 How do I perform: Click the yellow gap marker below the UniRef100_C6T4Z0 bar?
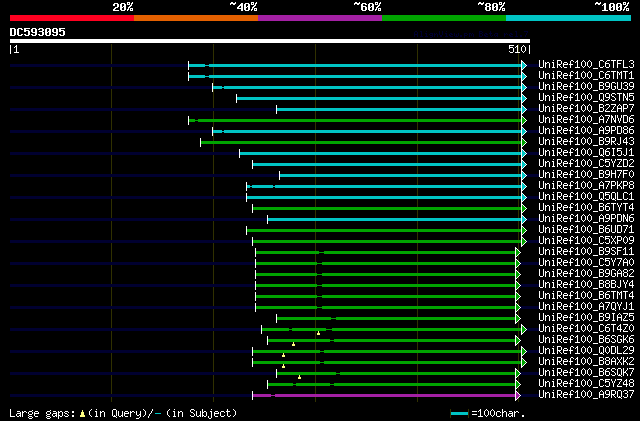pos(318,334)
